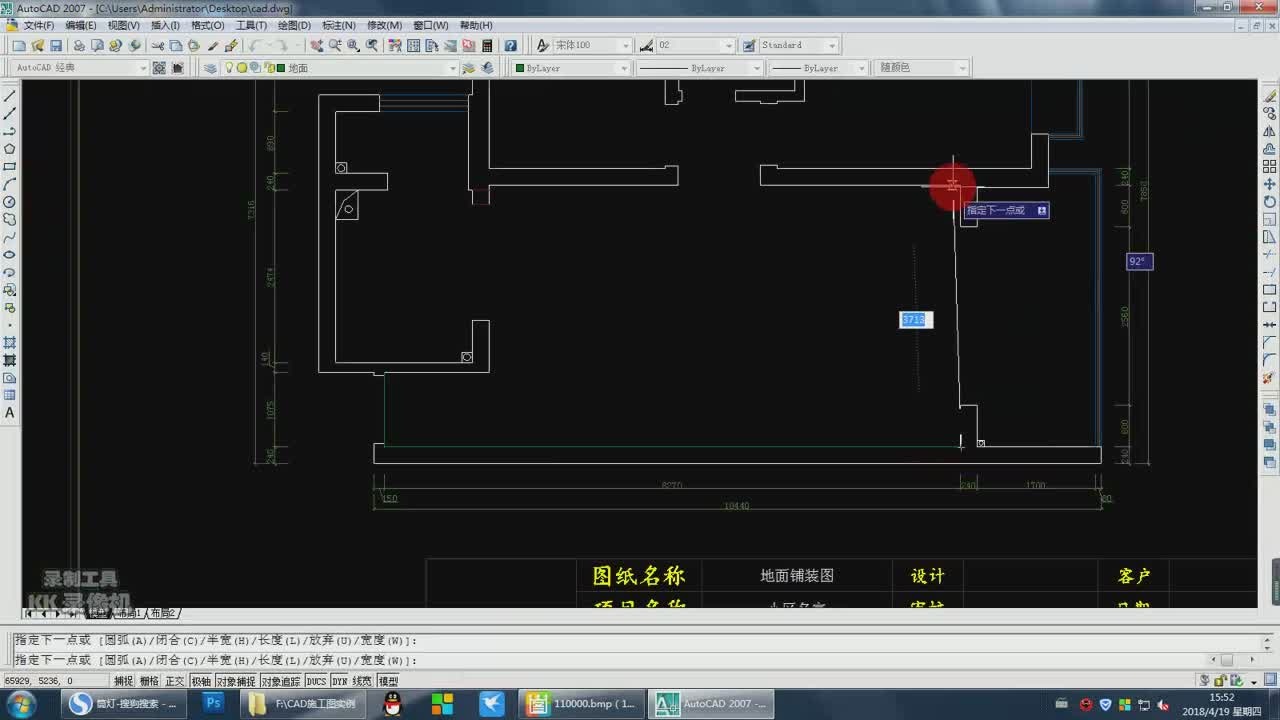Select the Multiline Text A tool
This screenshot has height=720, width=1280.
click(10, 413)
